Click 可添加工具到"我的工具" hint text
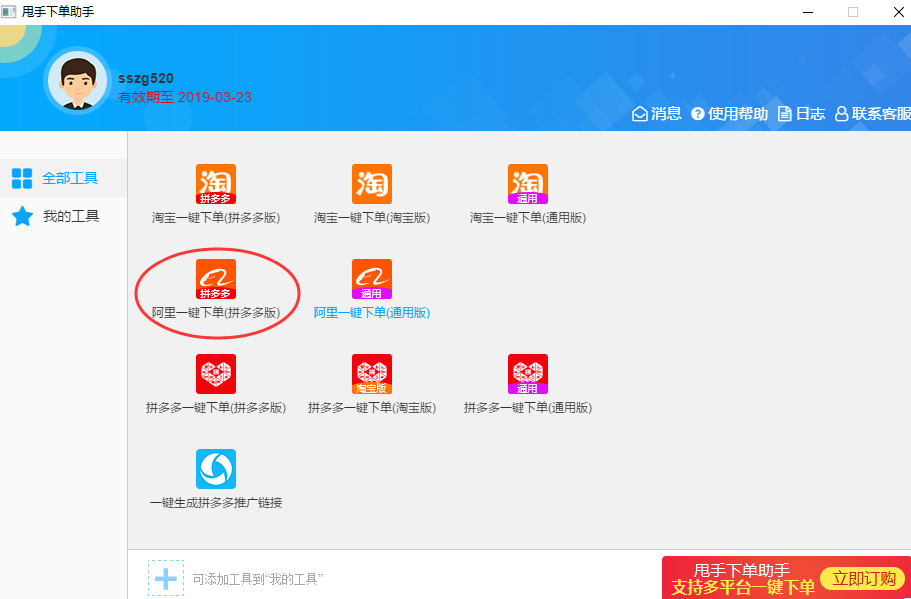This screenshot has height=599, width=911. click(258, 579)
